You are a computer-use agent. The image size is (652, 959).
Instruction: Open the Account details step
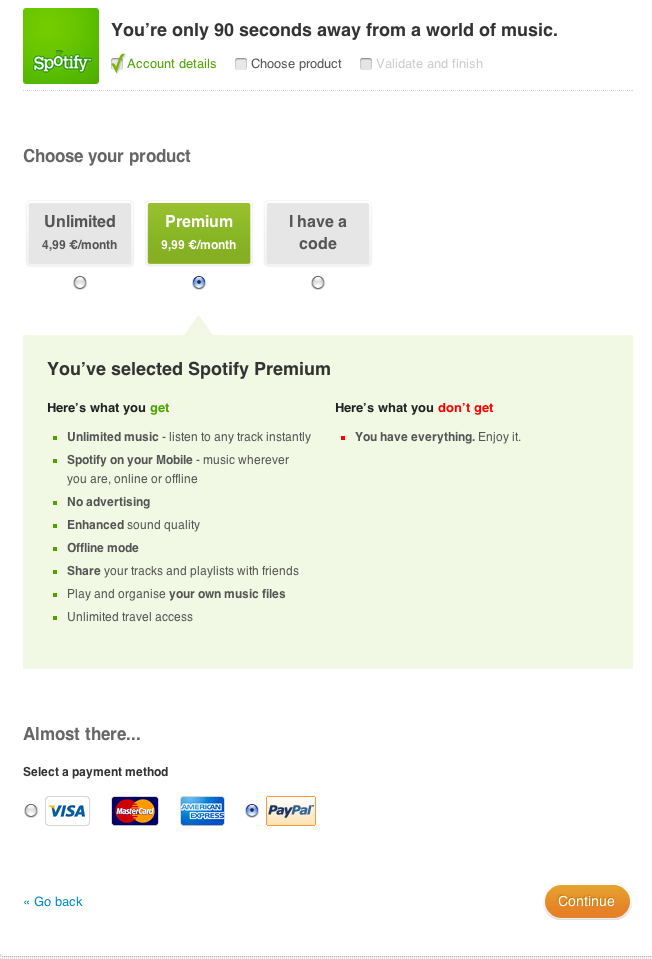click(171, 64)
